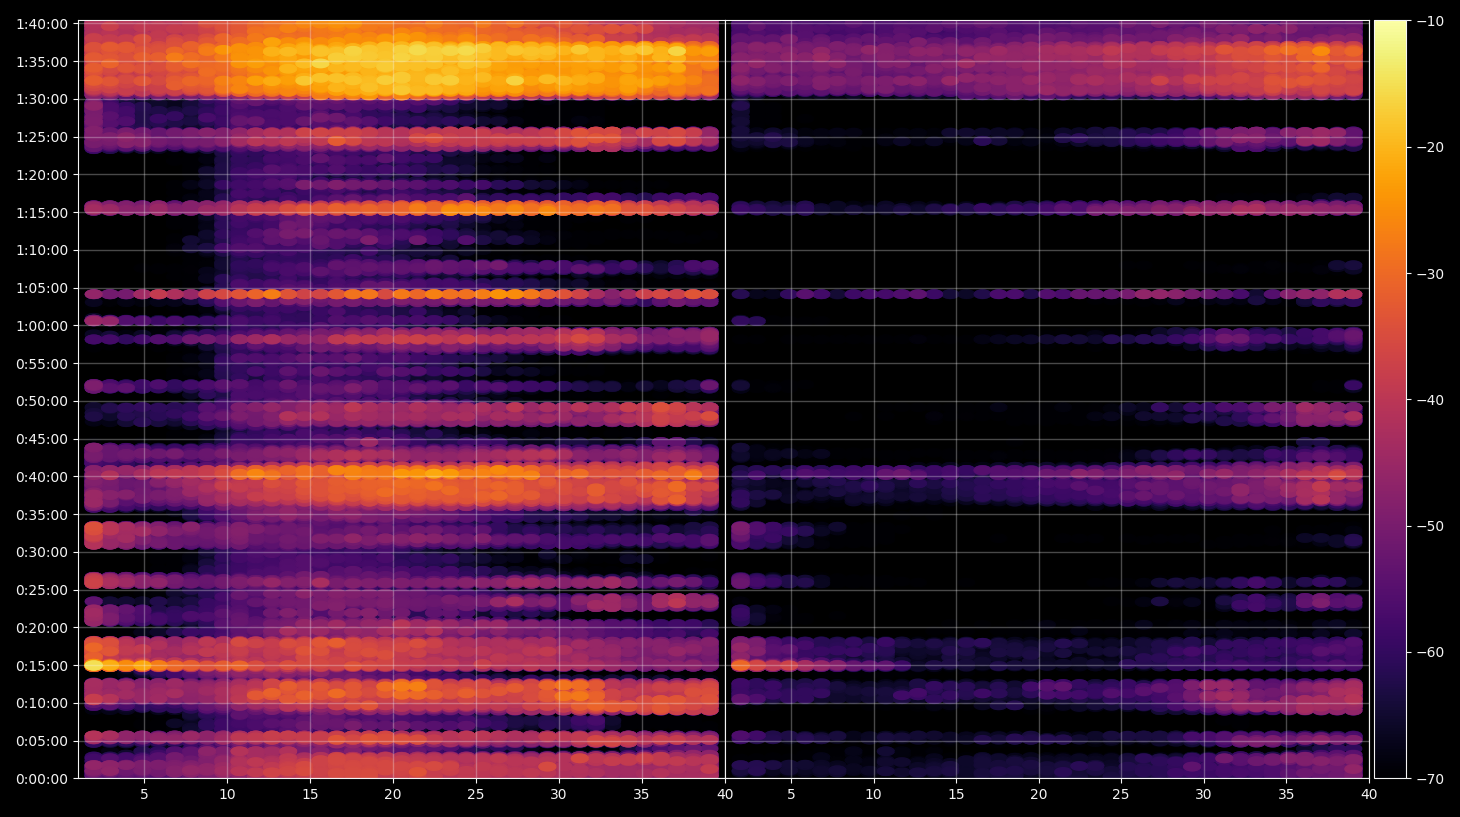Select the −60 colorbar tick label
The height and width of the screenshot is (817, 1460).
coord(1429,652)
